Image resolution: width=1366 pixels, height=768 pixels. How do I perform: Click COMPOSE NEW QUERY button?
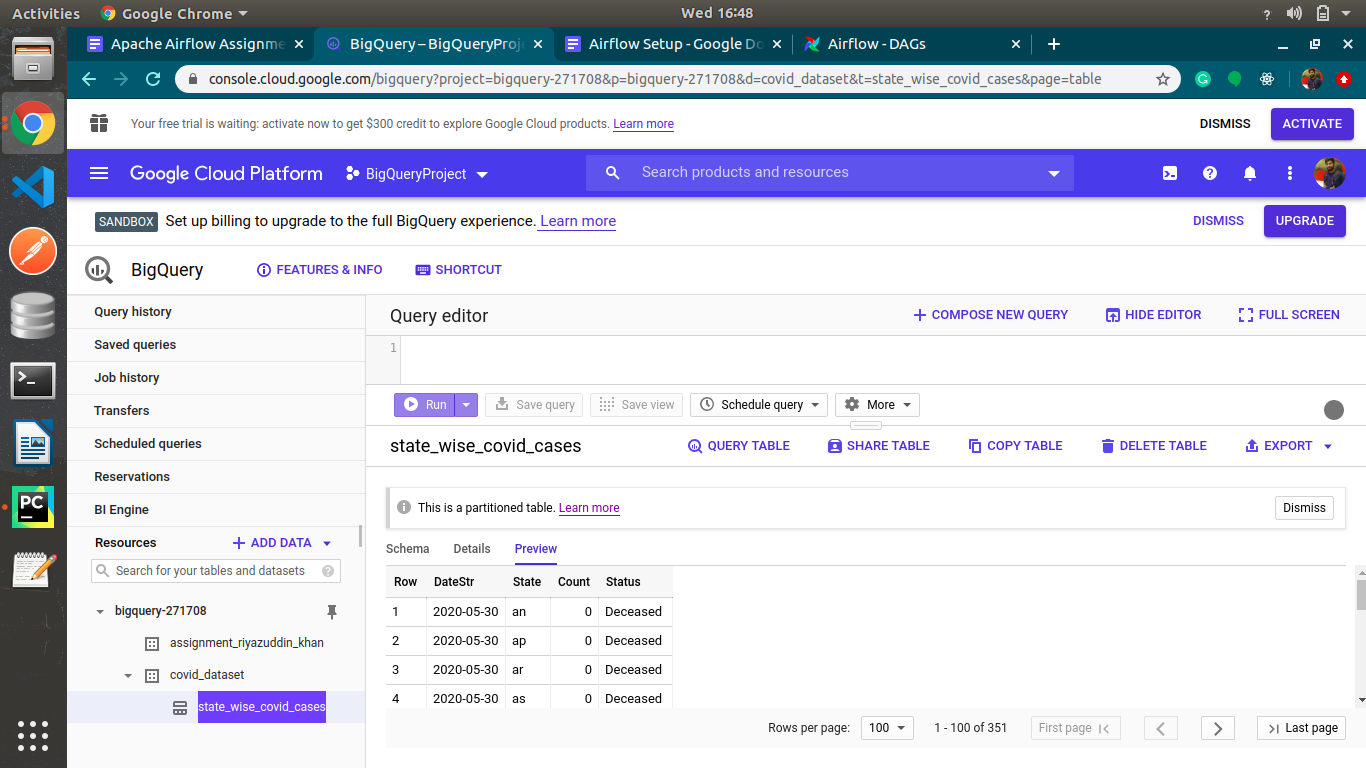[x=991, y=315]
